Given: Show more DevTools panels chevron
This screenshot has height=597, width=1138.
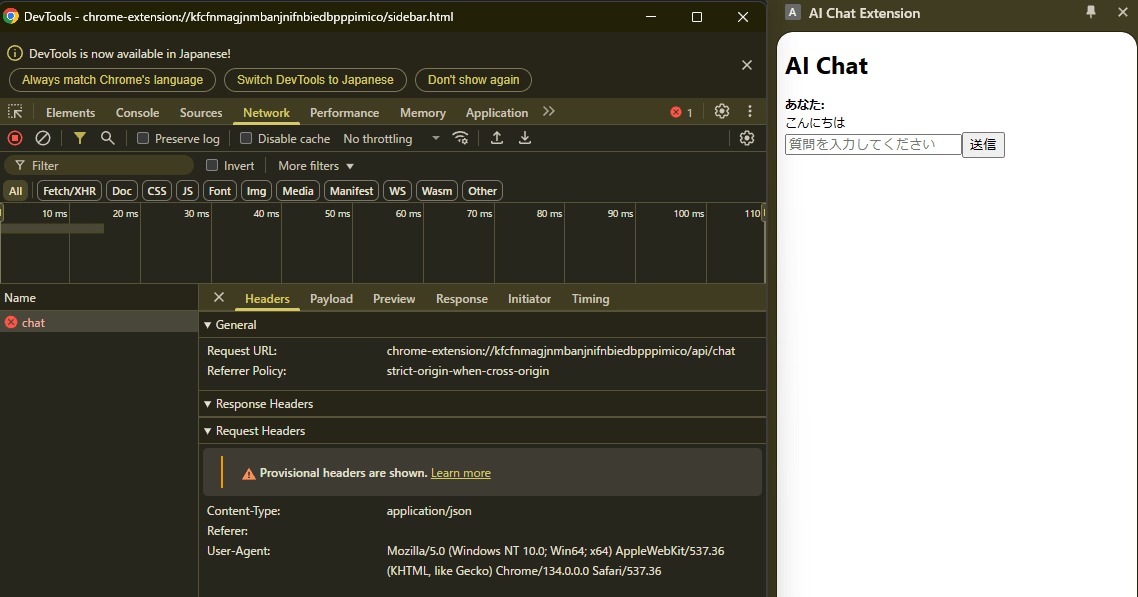Looking at the screenshot, I should point(549,111).
